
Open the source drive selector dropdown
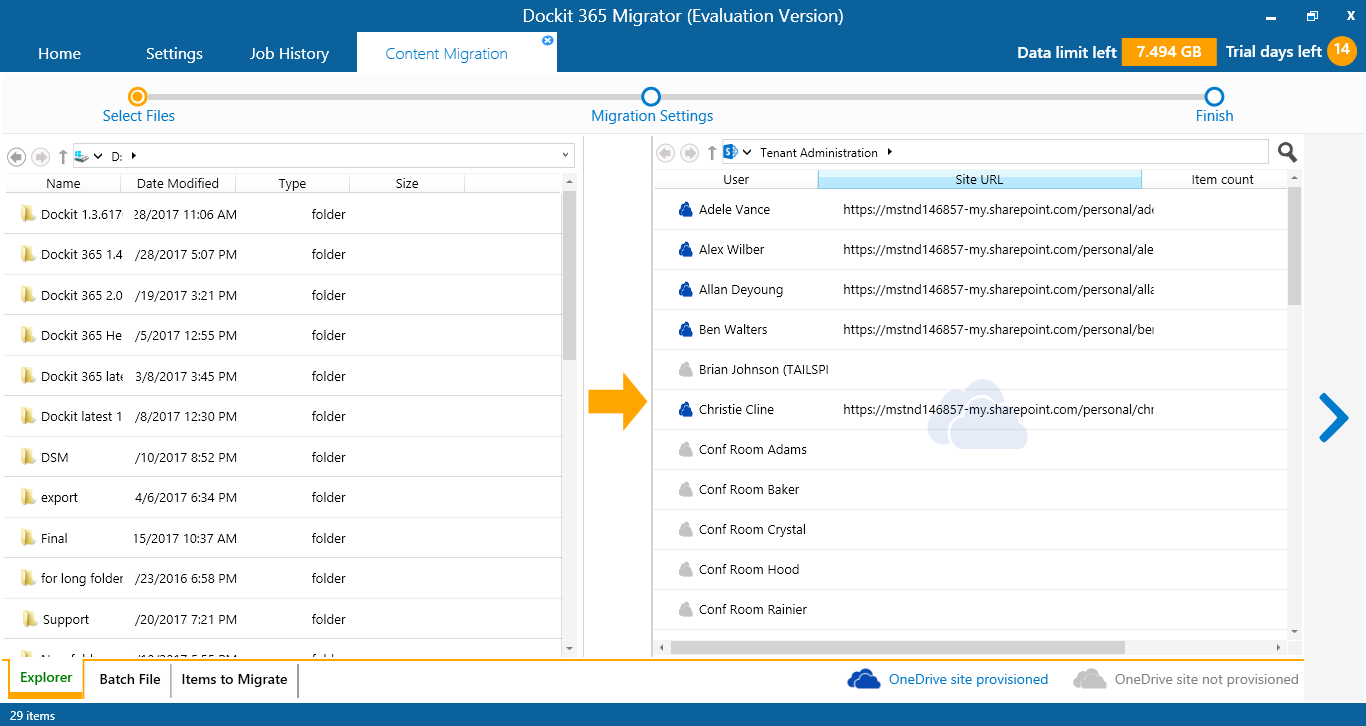(x=99, y=156)
